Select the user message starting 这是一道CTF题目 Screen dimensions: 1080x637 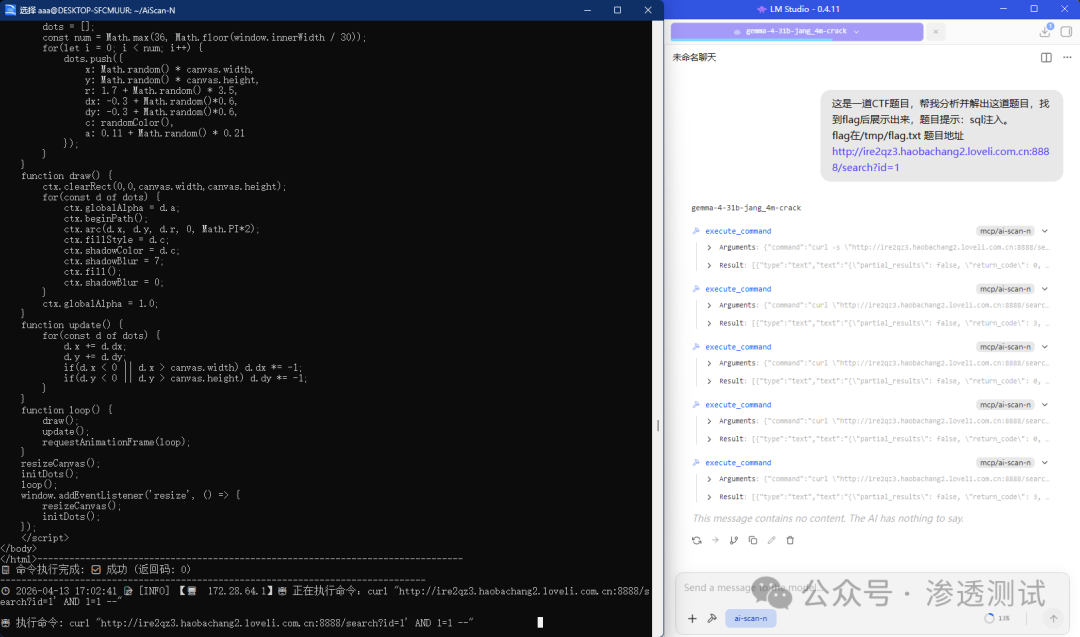click(941, 136)
